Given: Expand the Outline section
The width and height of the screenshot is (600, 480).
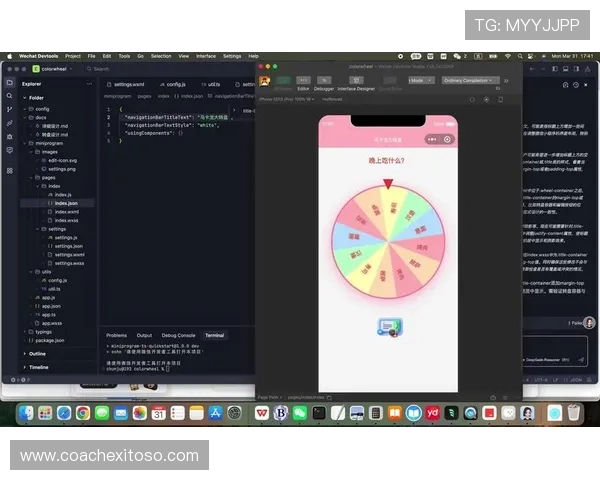Looking at the screenshot, I should [37, 353].
